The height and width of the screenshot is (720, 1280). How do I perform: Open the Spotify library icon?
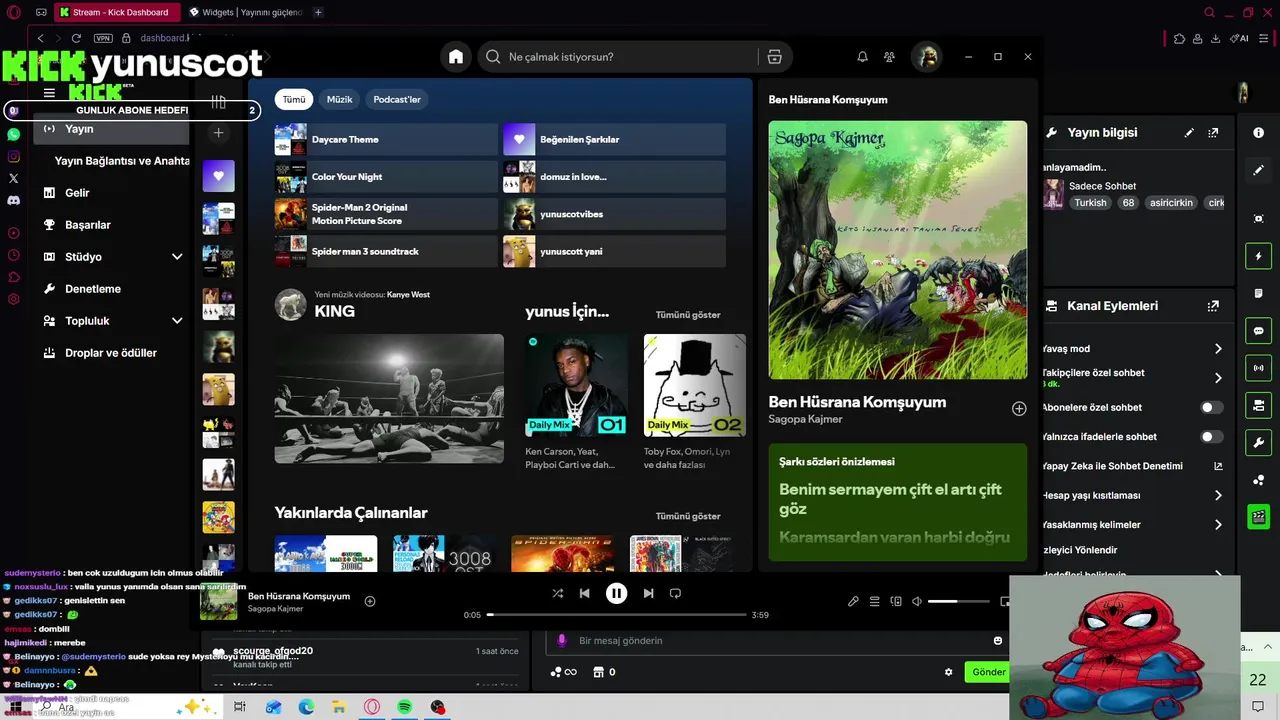pos(218,101)
